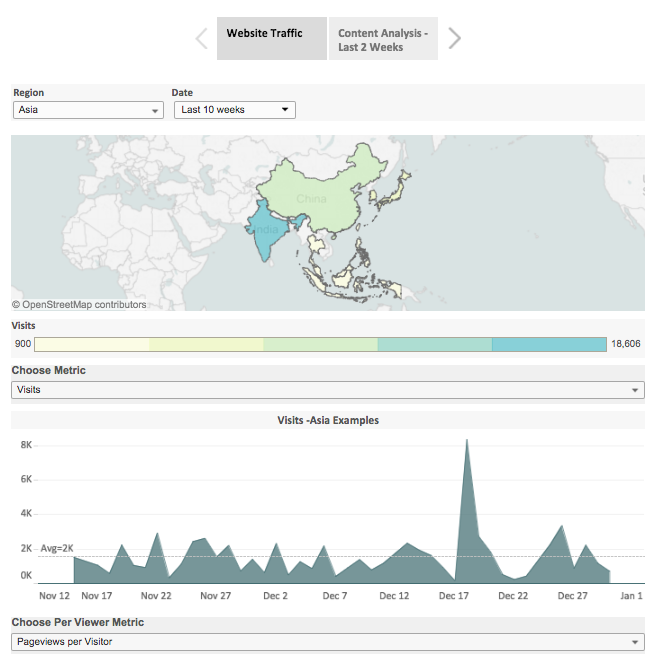Click the middle green segment of Visits legend

coord(320,344)
